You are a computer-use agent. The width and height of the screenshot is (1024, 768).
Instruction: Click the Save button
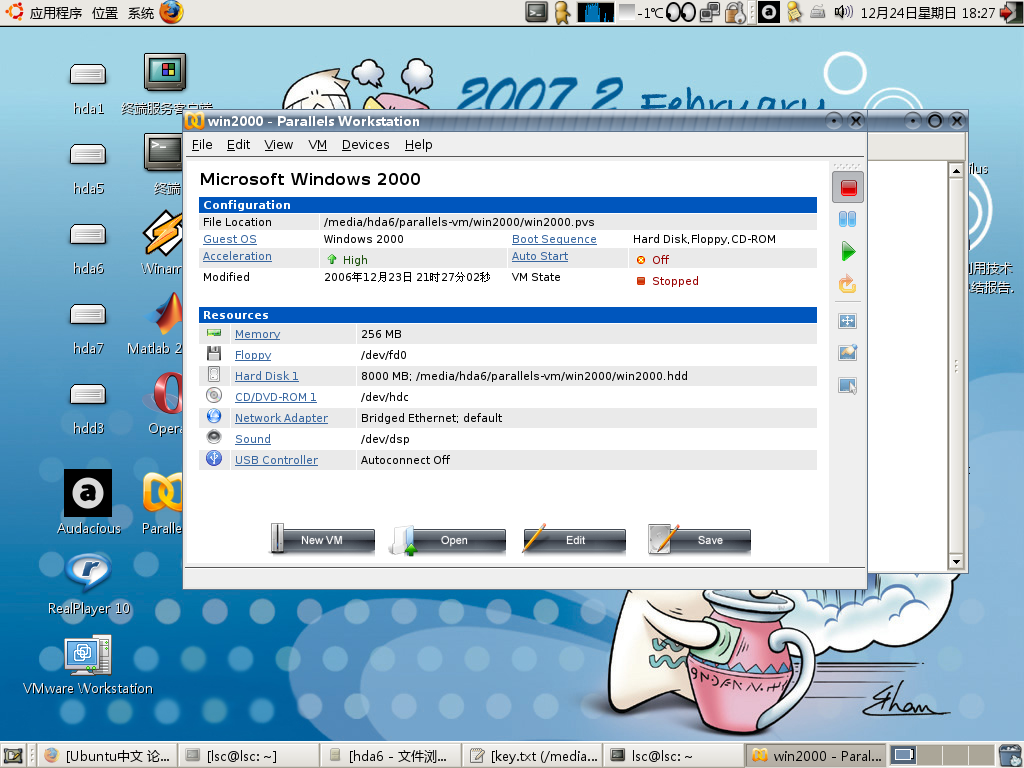[699, 540]
